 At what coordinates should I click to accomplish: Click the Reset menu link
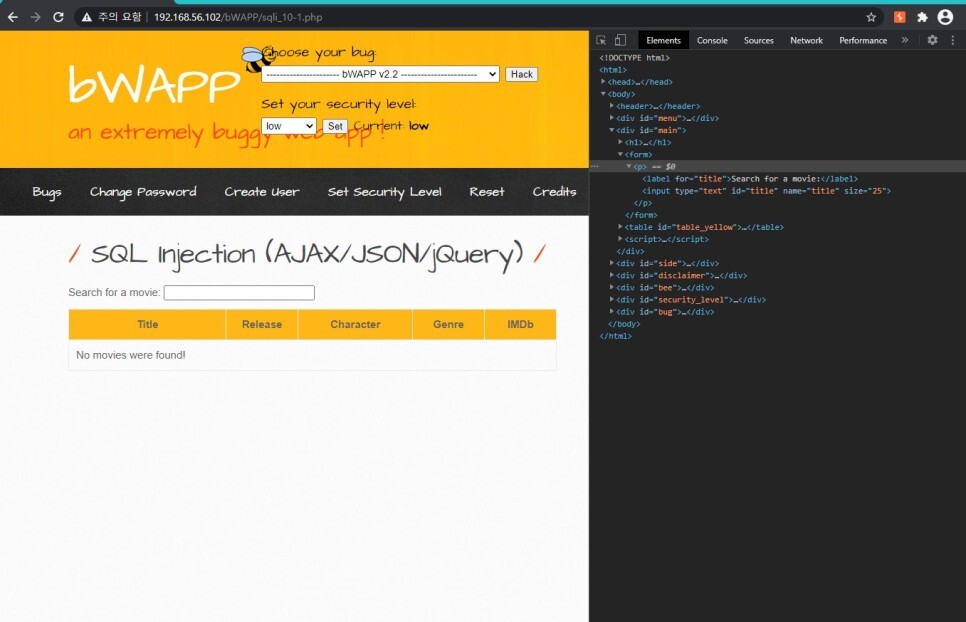click(487, 192)
